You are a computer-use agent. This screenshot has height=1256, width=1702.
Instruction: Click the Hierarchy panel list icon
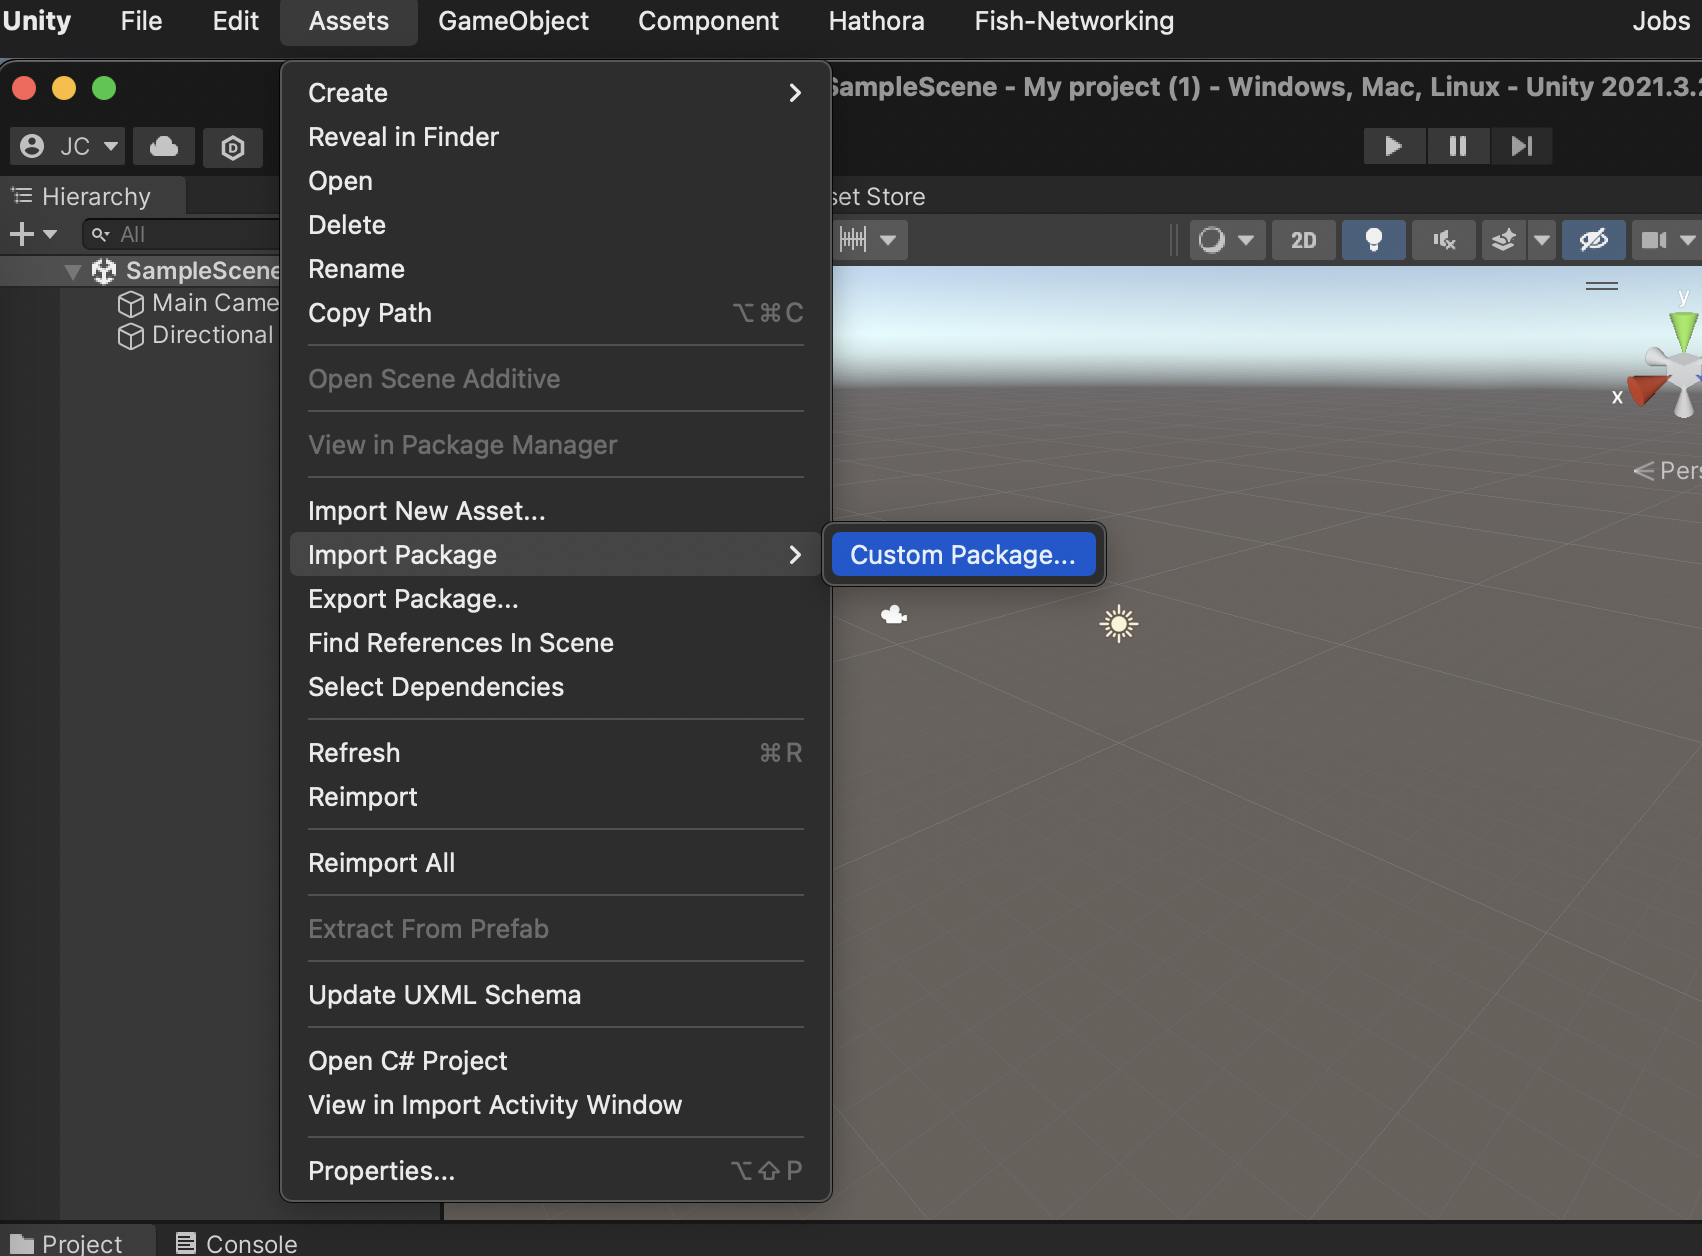(x=22, y=196)
